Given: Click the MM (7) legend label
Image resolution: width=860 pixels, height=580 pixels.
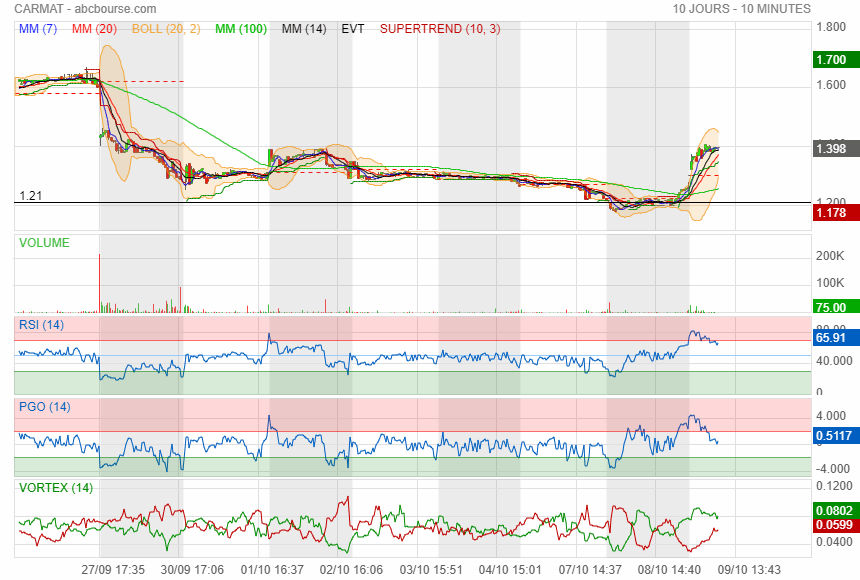Looking at the screenshot, I should click(39, 29).
